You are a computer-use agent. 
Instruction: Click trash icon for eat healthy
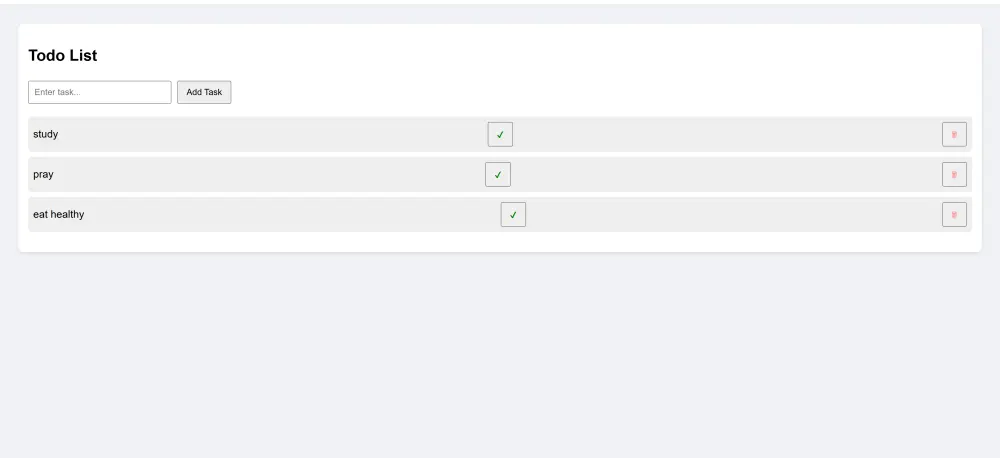tap(954, 214)
